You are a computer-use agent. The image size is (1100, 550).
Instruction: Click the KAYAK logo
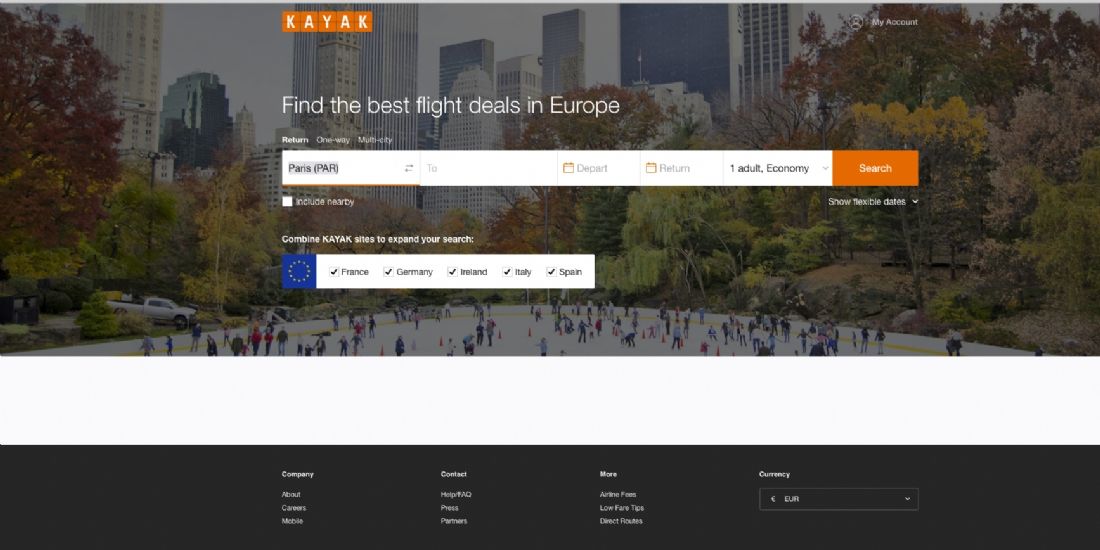(x=327, y=22)
